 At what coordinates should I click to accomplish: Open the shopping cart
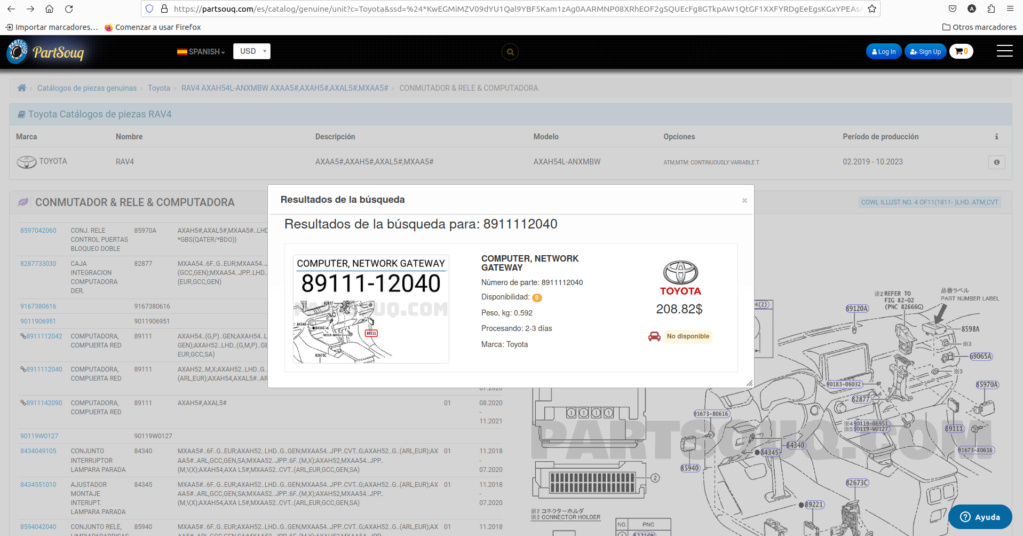[x=961, y=52]
